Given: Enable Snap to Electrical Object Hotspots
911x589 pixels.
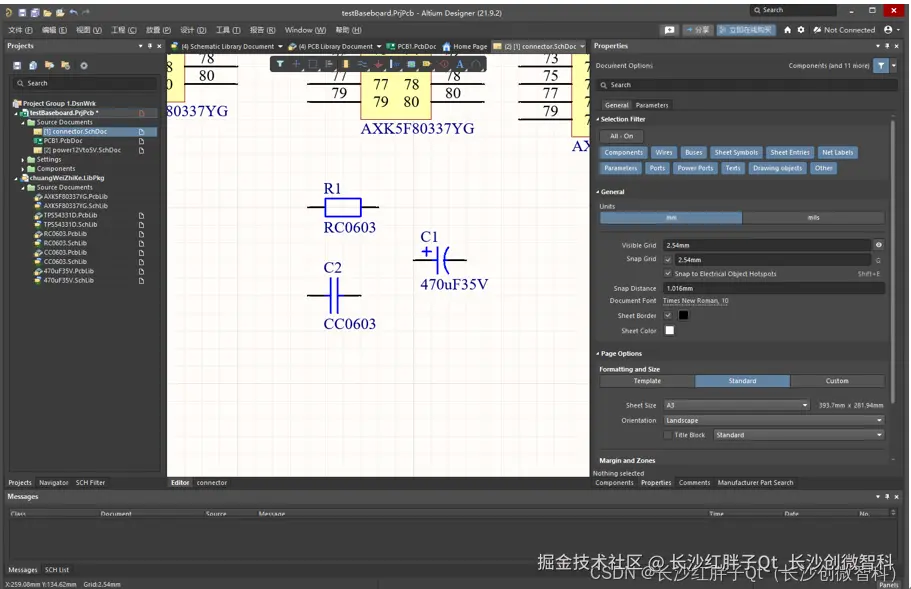Looking at the screenshot, I should point(668,273).
